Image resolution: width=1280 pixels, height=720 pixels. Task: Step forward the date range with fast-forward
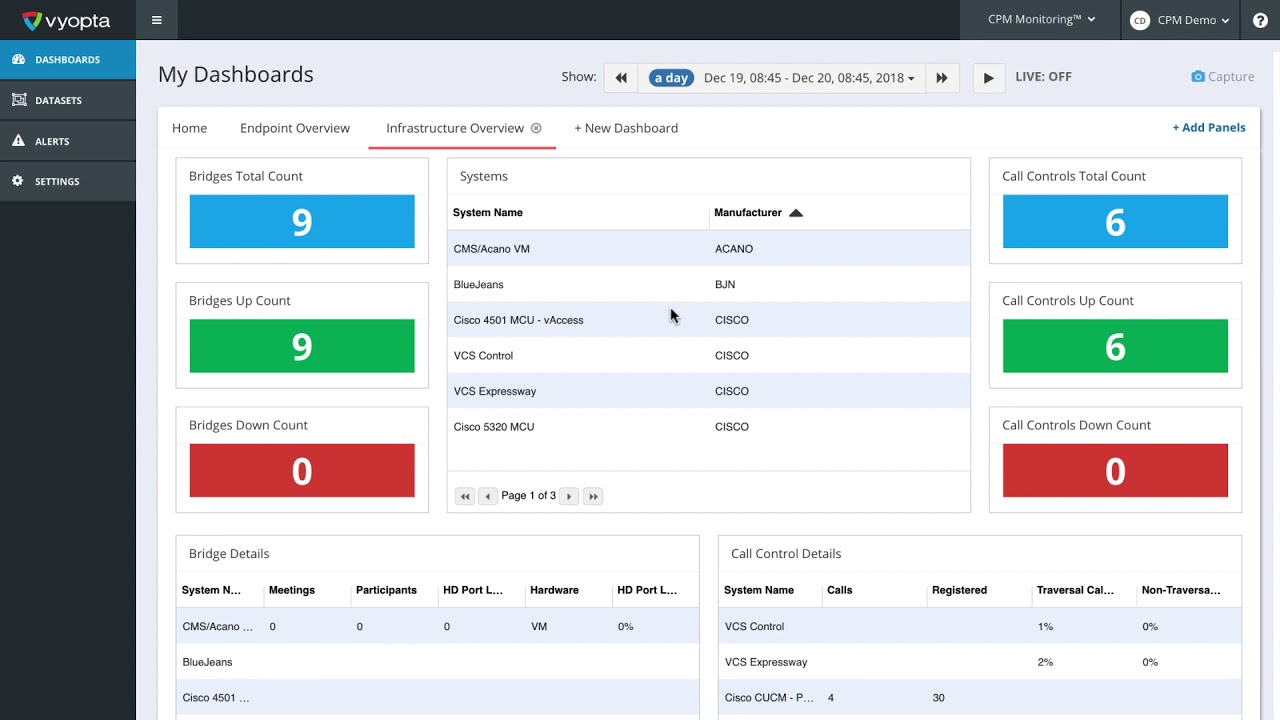coord(942,78)
